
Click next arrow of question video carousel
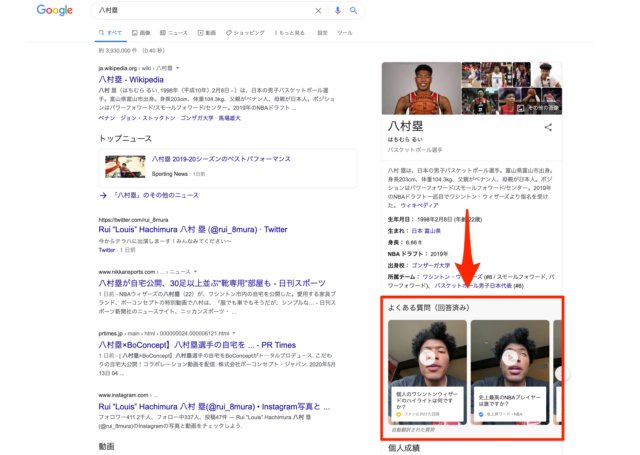561,373
